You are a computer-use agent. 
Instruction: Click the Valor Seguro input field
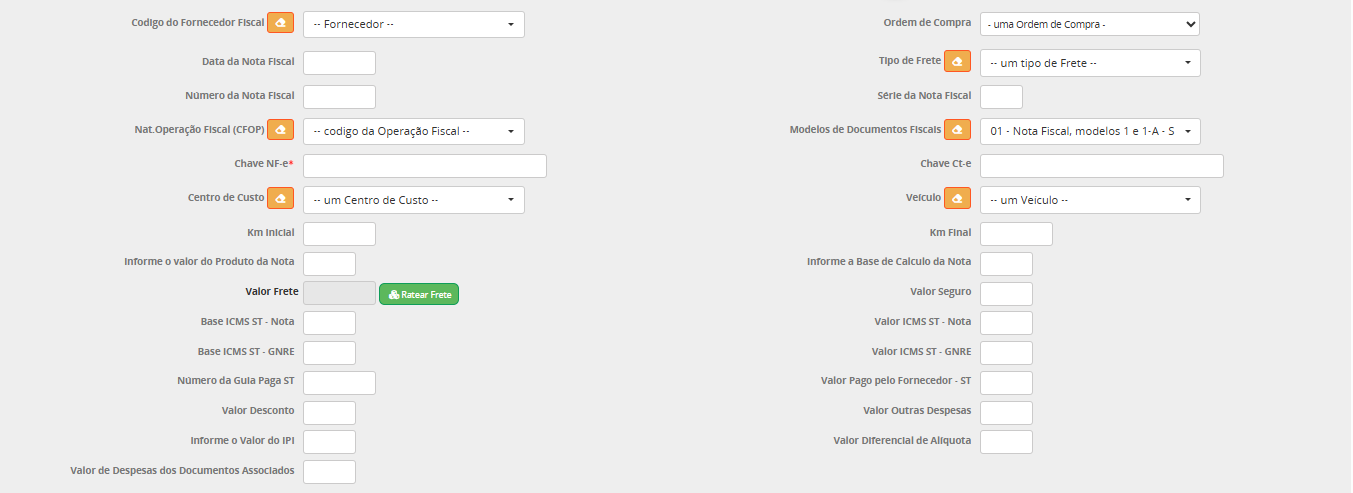(x=1006, y=293)
